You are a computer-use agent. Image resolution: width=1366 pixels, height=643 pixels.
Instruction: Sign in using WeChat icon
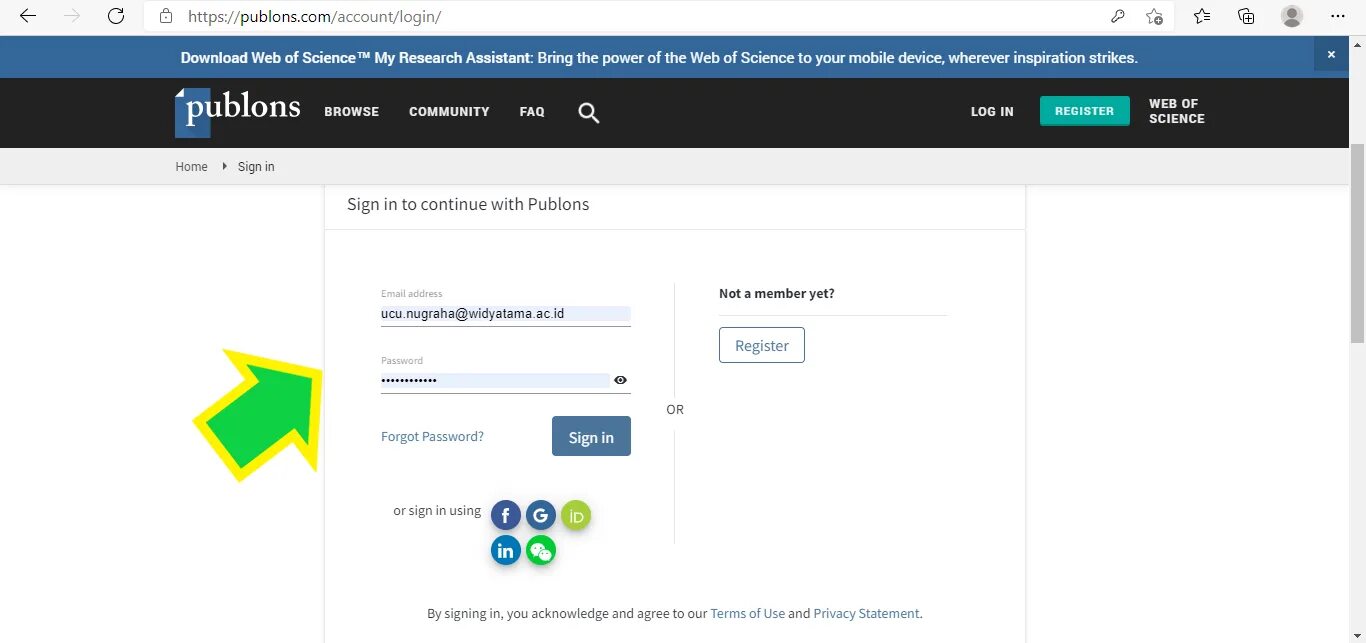tap(541, 550)
